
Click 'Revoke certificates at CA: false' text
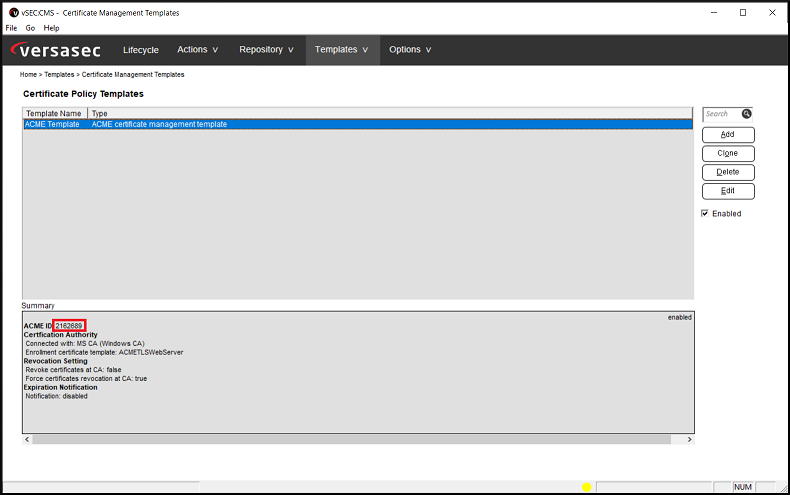(74, 370)
